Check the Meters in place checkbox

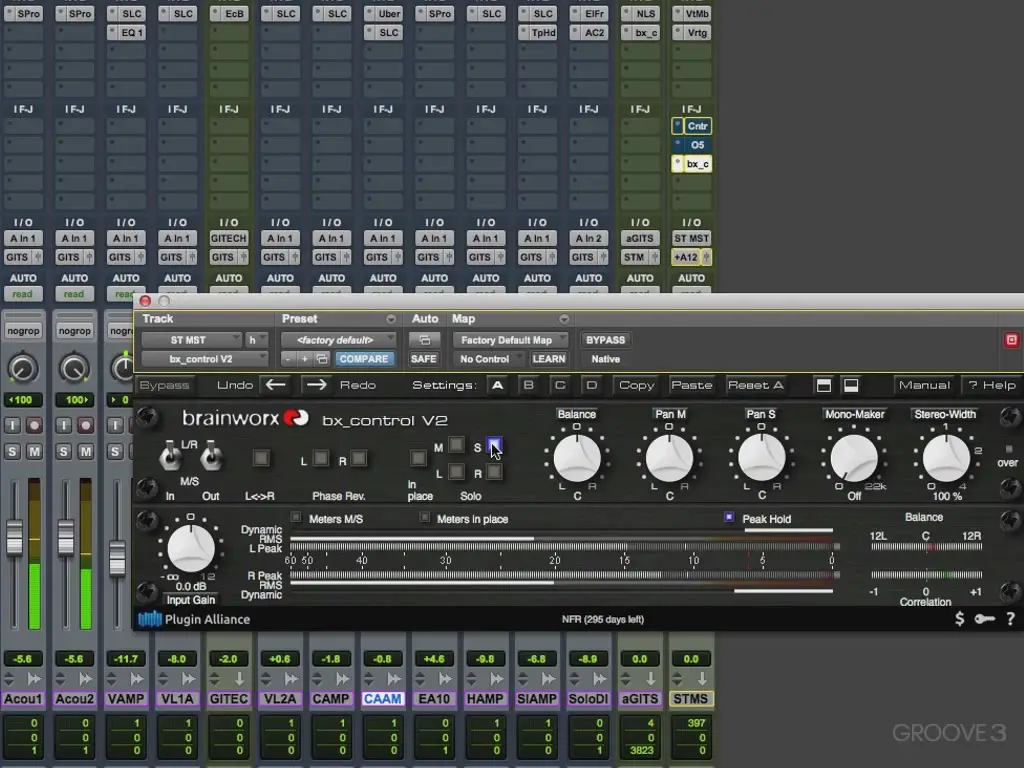[424, 517]
